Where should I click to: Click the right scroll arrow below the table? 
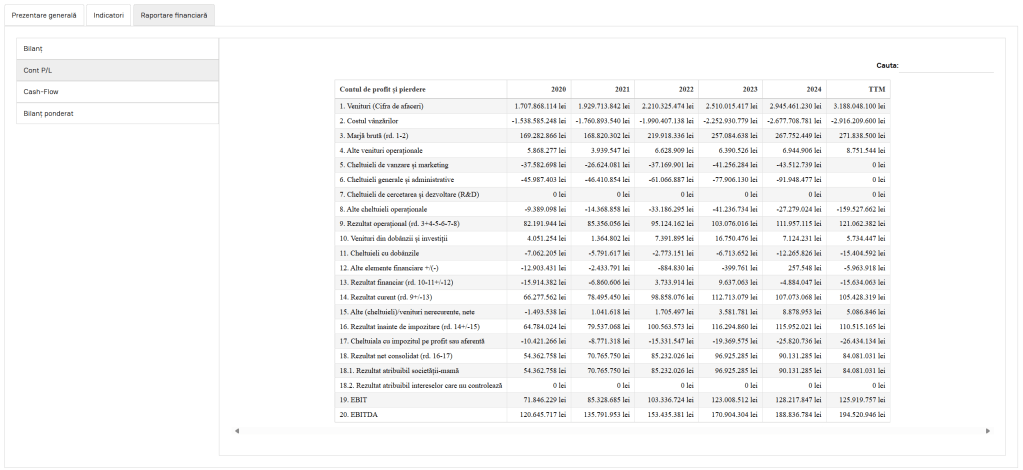click(x=988, y=431)
